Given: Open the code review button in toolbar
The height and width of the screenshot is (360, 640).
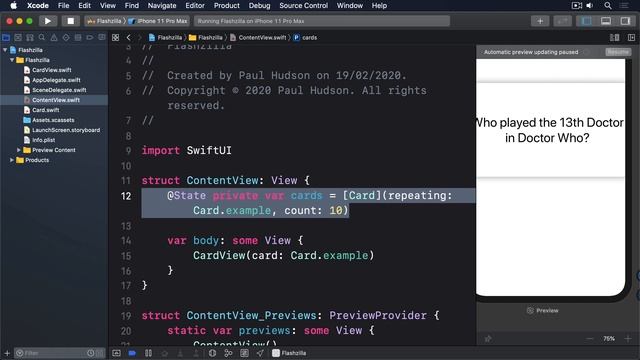Looking at the screenshot, I should 562,21.
